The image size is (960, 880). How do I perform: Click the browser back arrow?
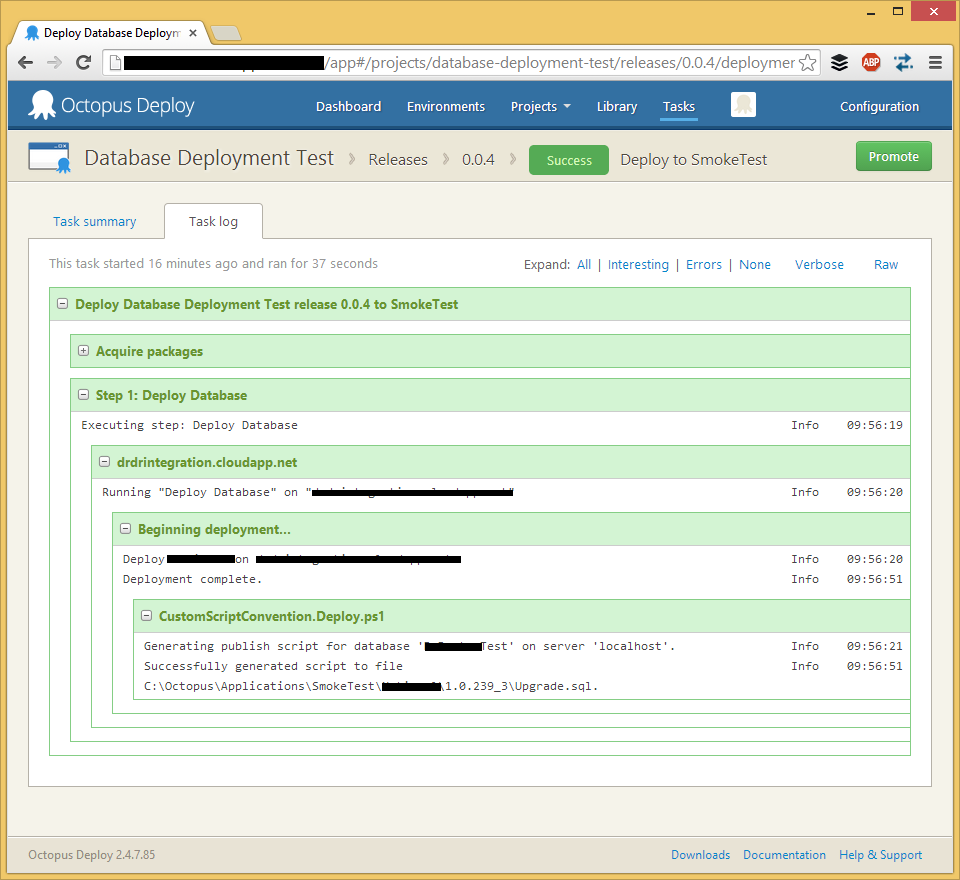[x=26, y=62]
